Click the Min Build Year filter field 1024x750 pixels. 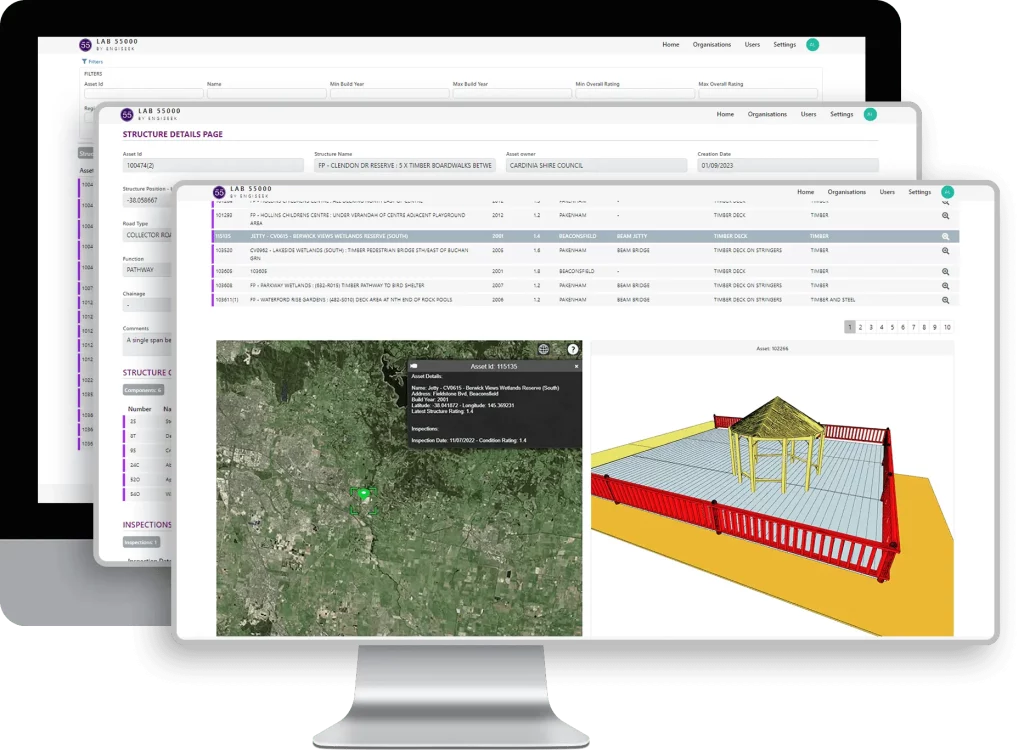point(388,94)
